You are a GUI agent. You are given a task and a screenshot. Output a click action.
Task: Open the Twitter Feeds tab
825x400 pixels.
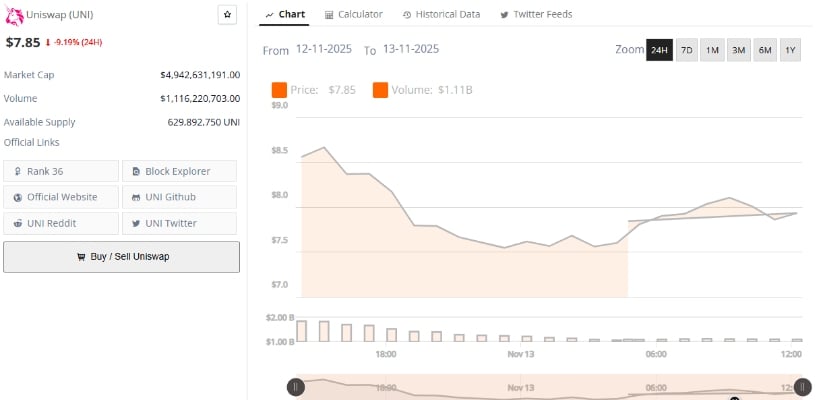point(539,14)
